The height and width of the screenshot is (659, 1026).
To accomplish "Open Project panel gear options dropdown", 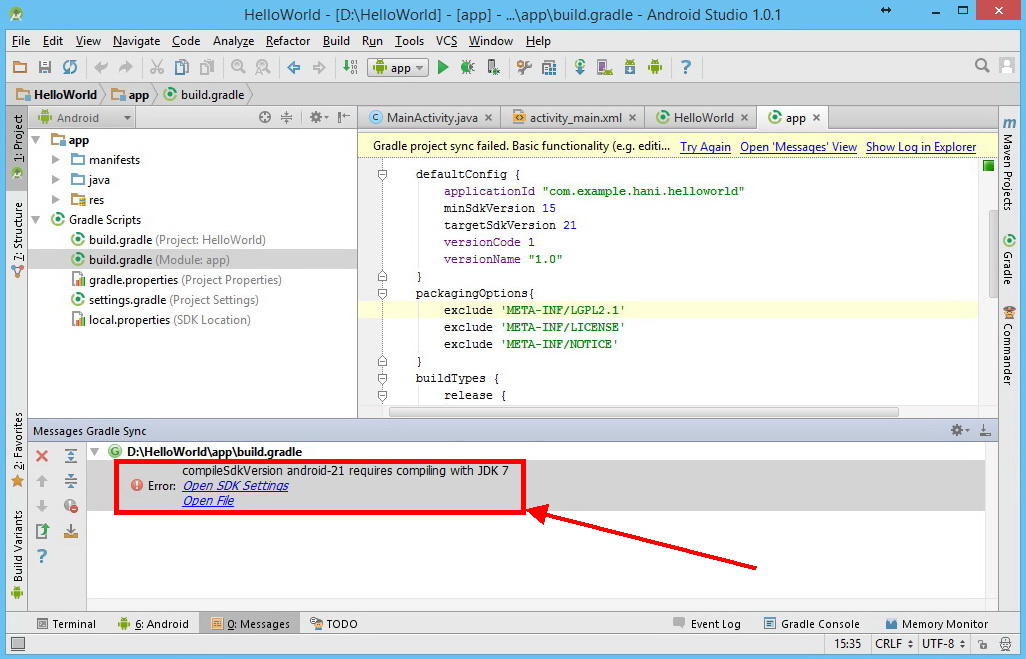I will coord(319,117).
